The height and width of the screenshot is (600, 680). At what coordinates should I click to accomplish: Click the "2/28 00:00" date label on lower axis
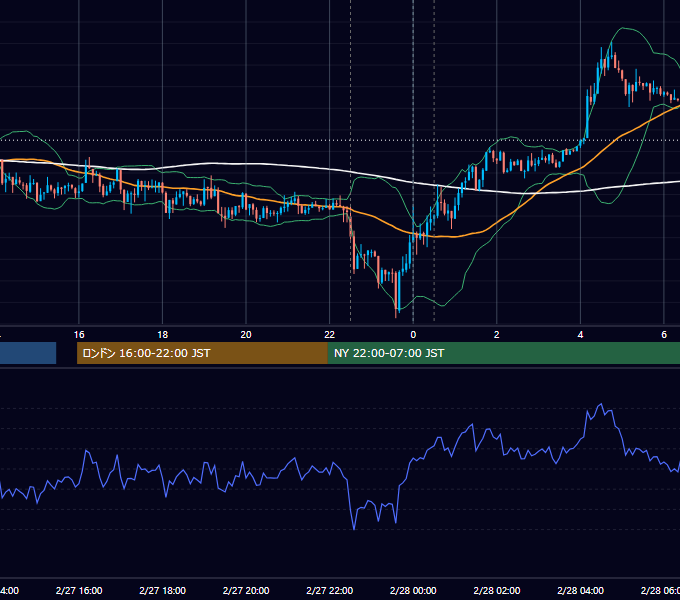pos(413,590)
